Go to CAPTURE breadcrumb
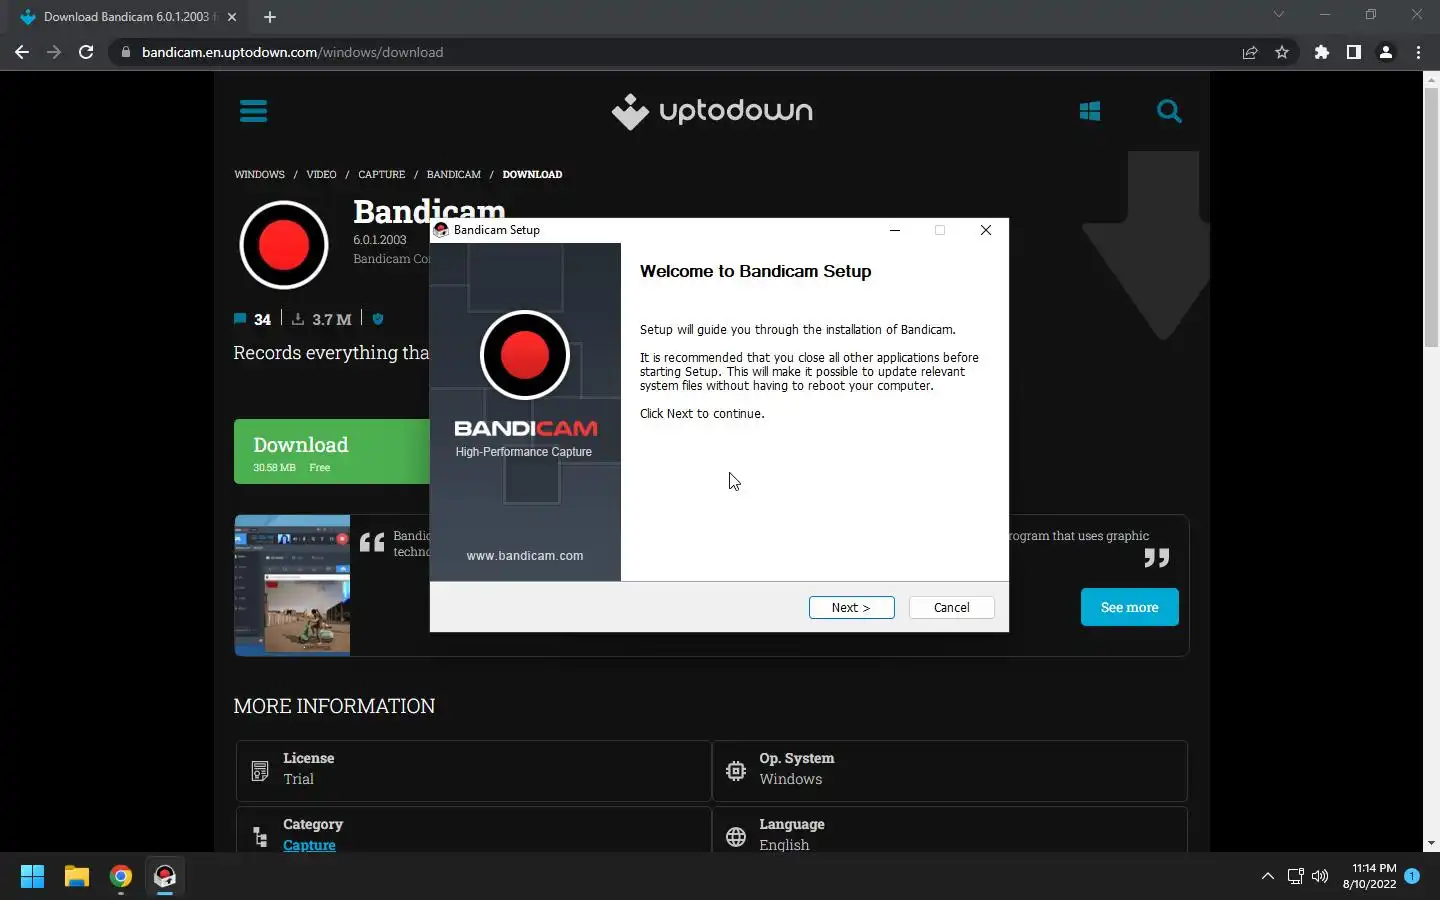1440x900 pixels. (382, 174)
